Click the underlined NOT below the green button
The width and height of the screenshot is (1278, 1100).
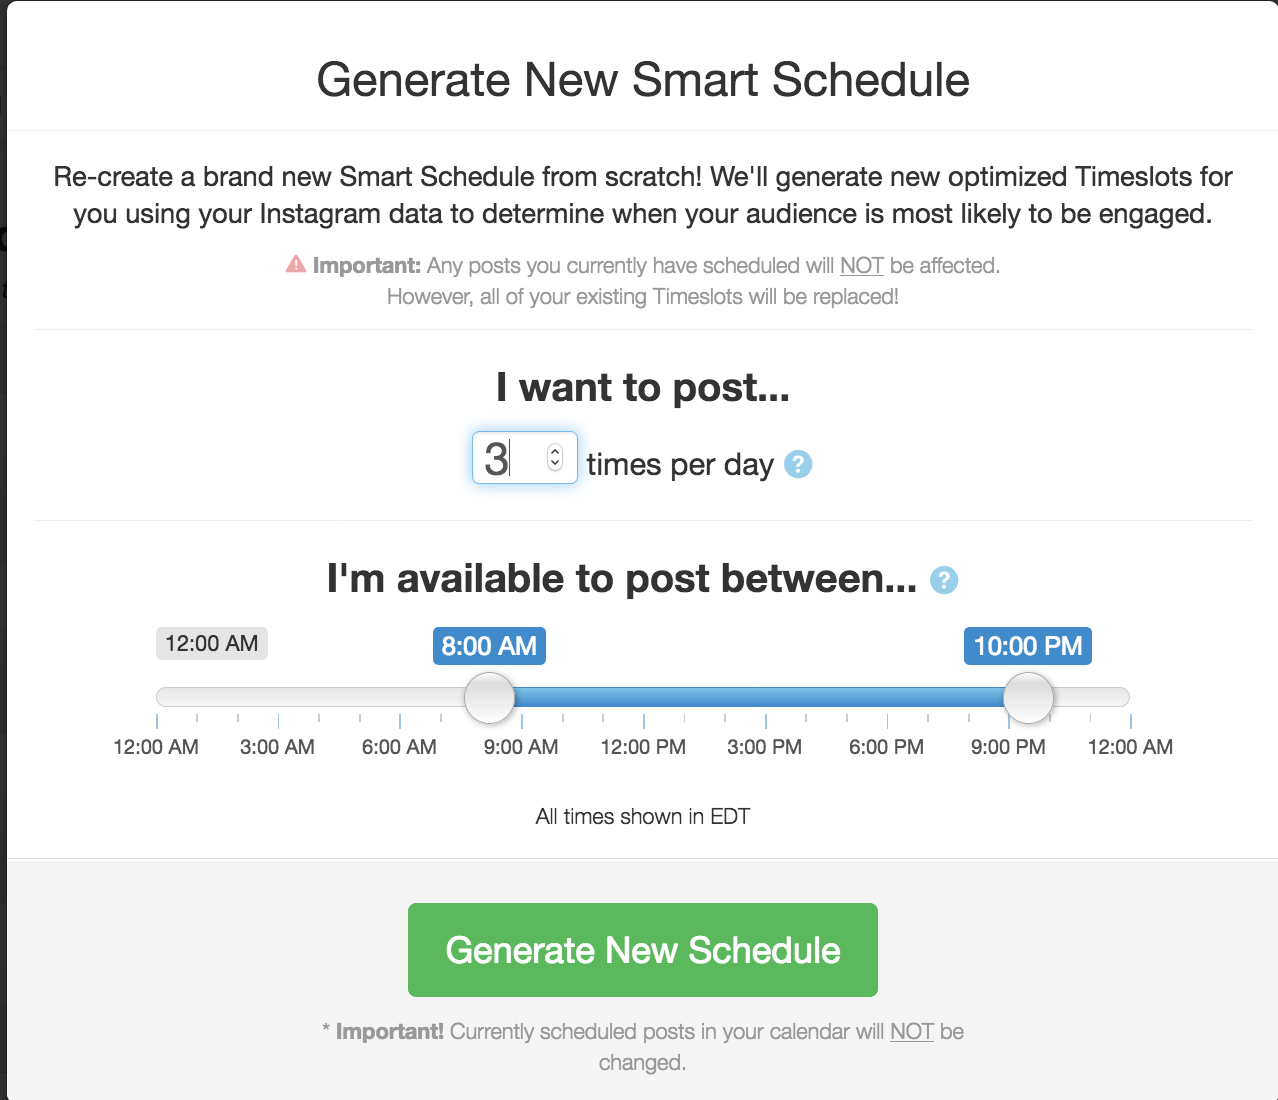pyautogui.click(x=911, y=1031)
